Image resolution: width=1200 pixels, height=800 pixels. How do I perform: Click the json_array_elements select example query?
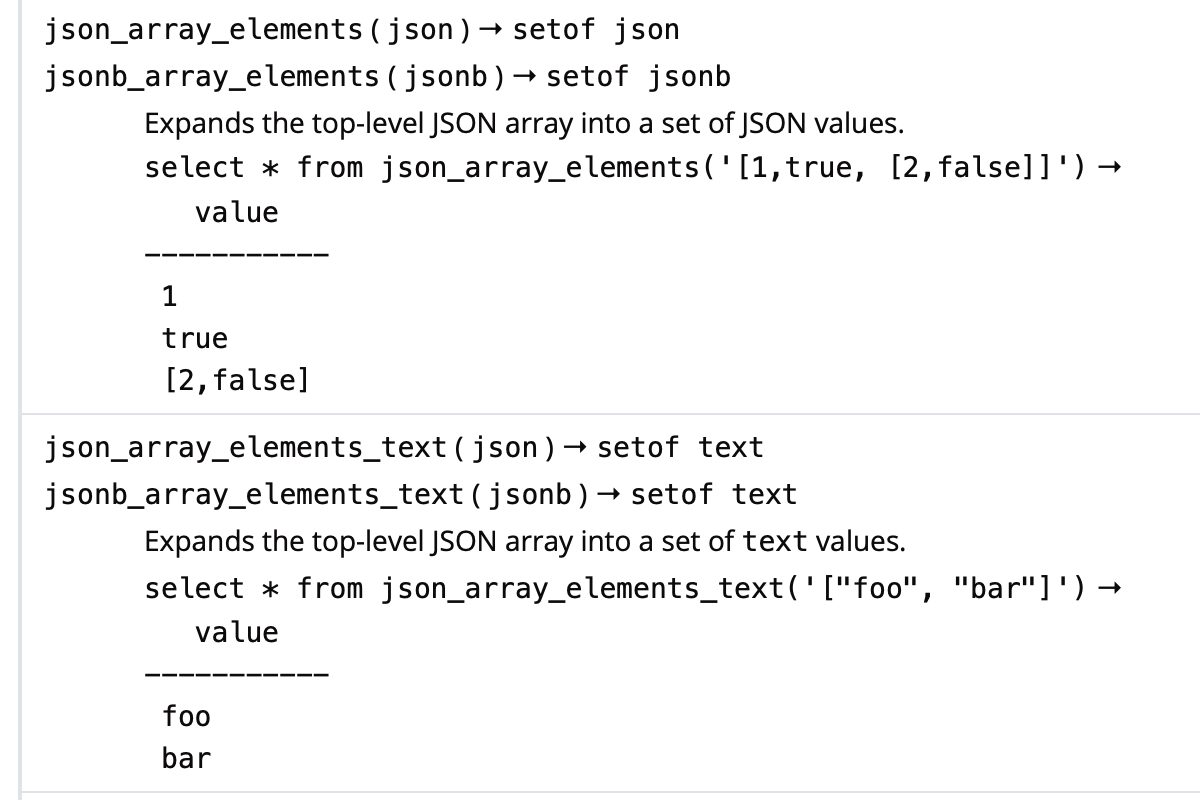pos(616,167)
